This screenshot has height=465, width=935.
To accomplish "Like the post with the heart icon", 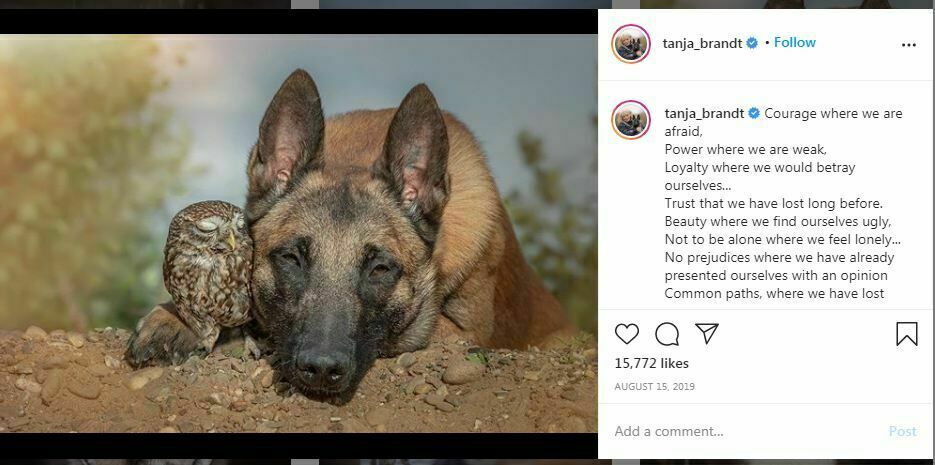I will coord(627,334).
